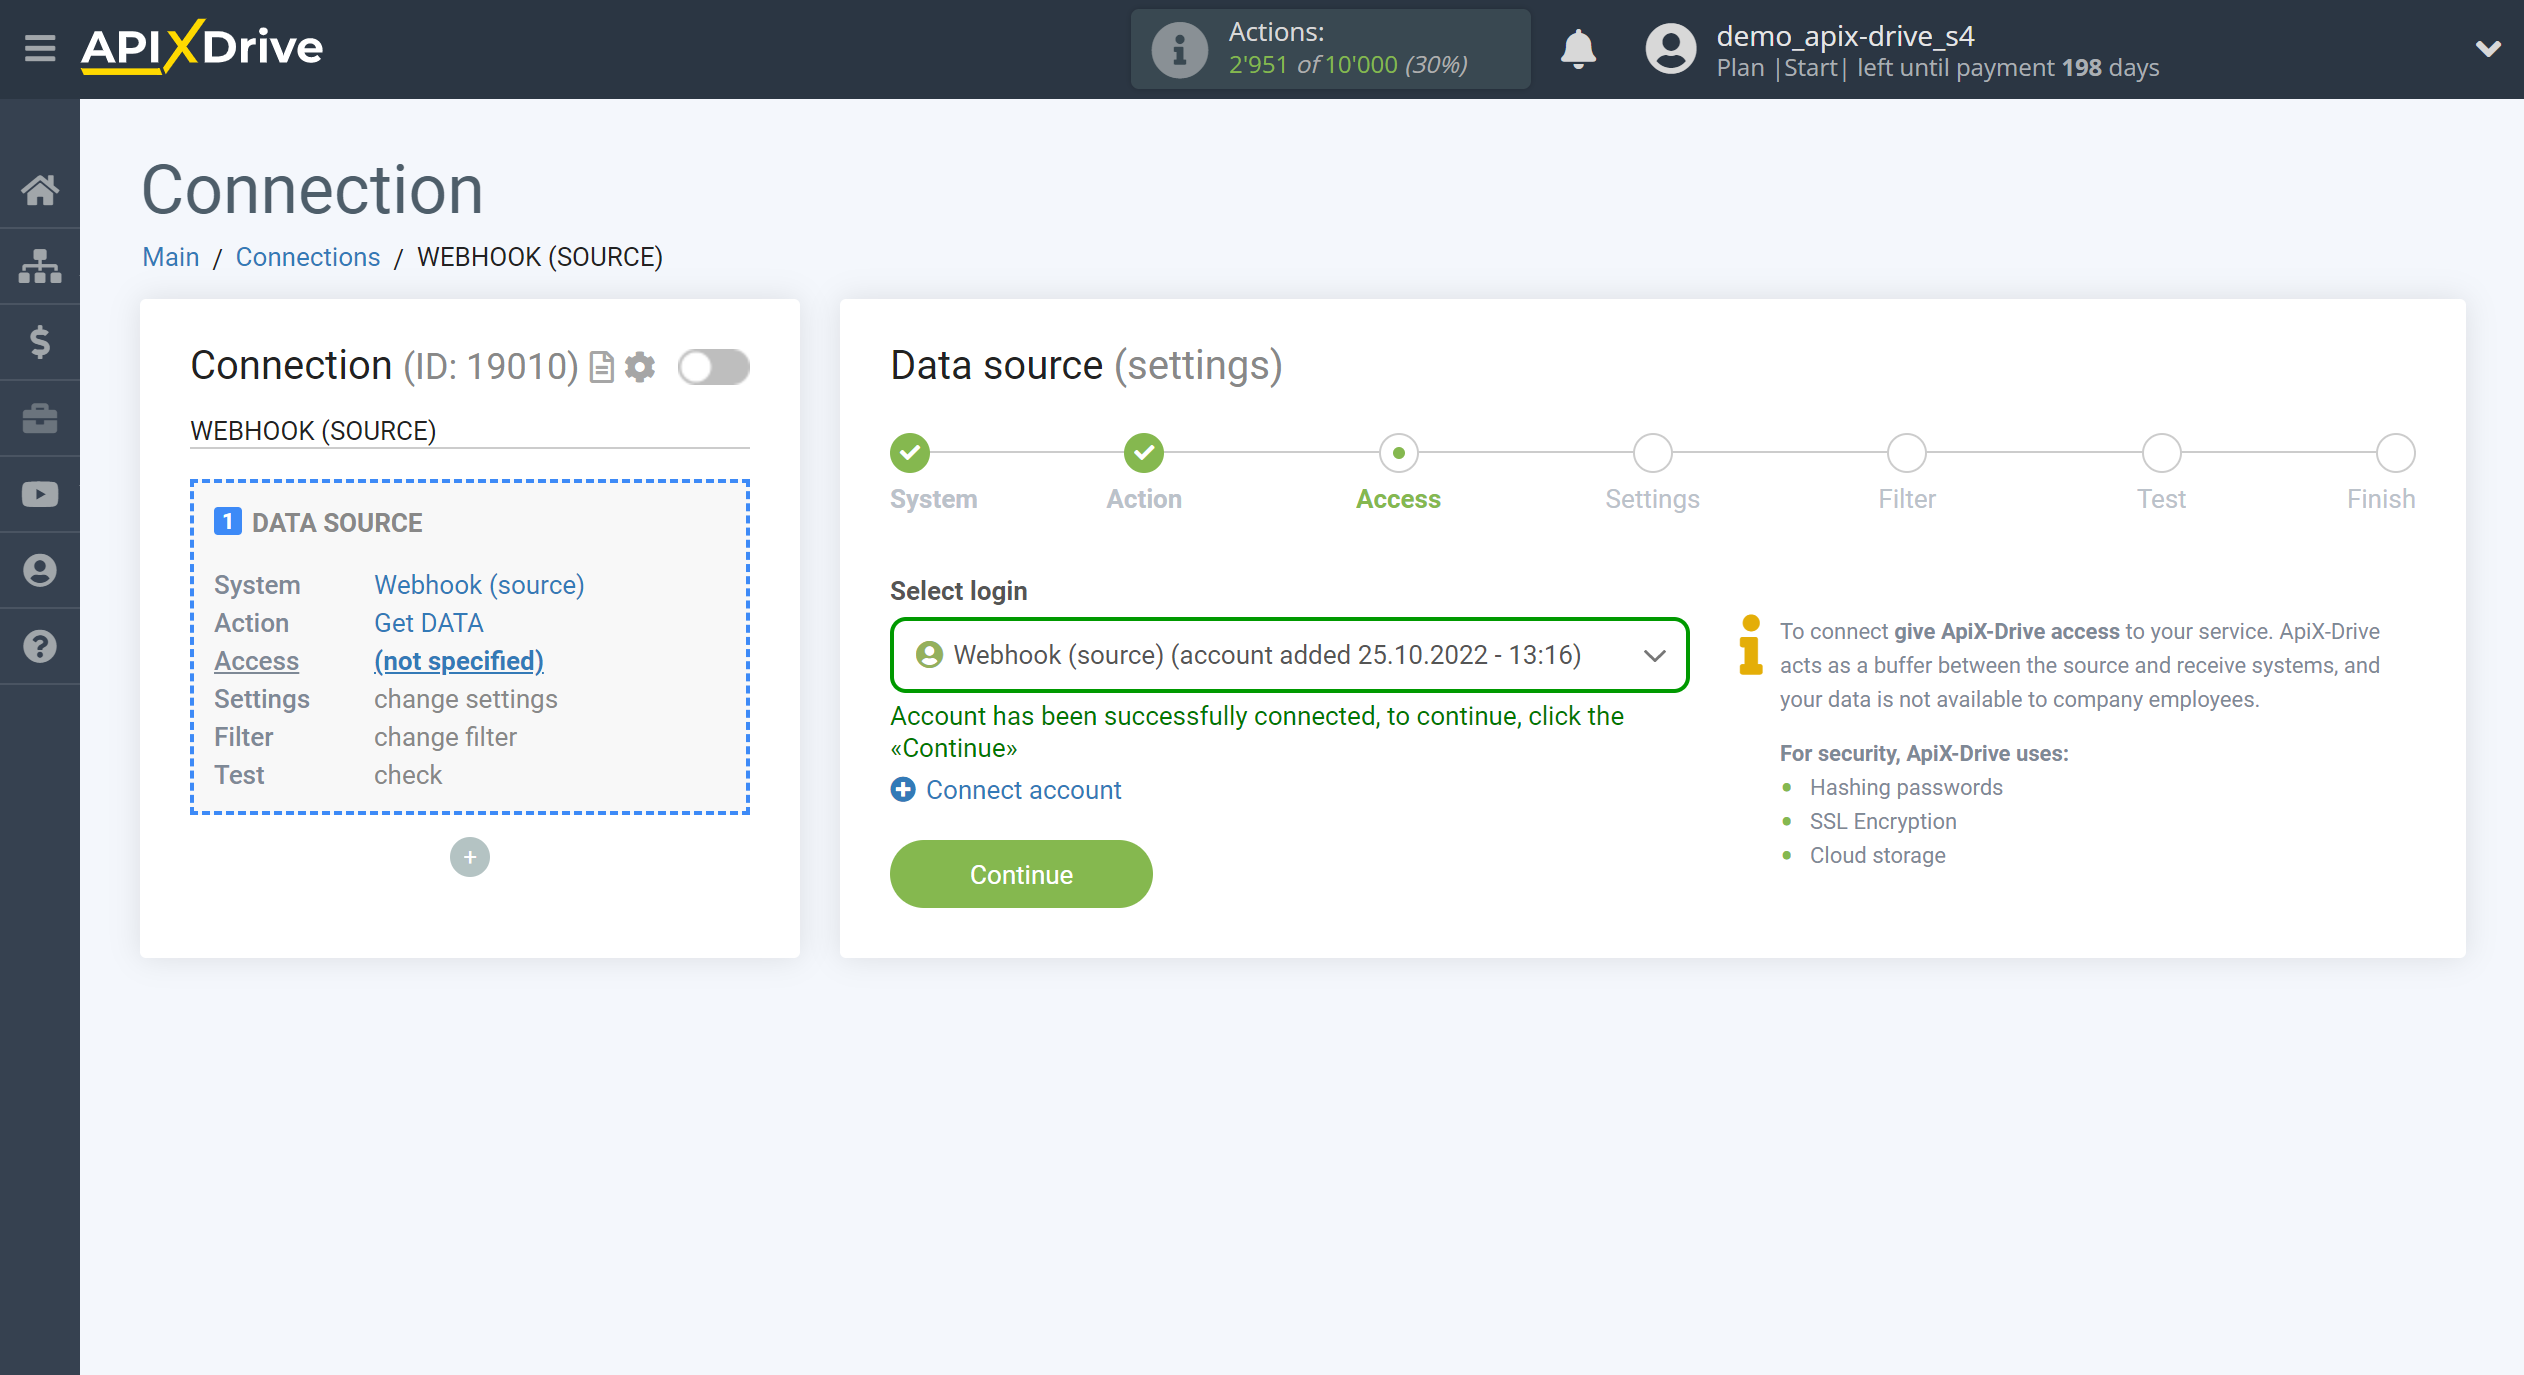Viewport: 2524px width, 1375px height.
Task: Click the Connections breadcrumb link
Action: tap(308, 257)
